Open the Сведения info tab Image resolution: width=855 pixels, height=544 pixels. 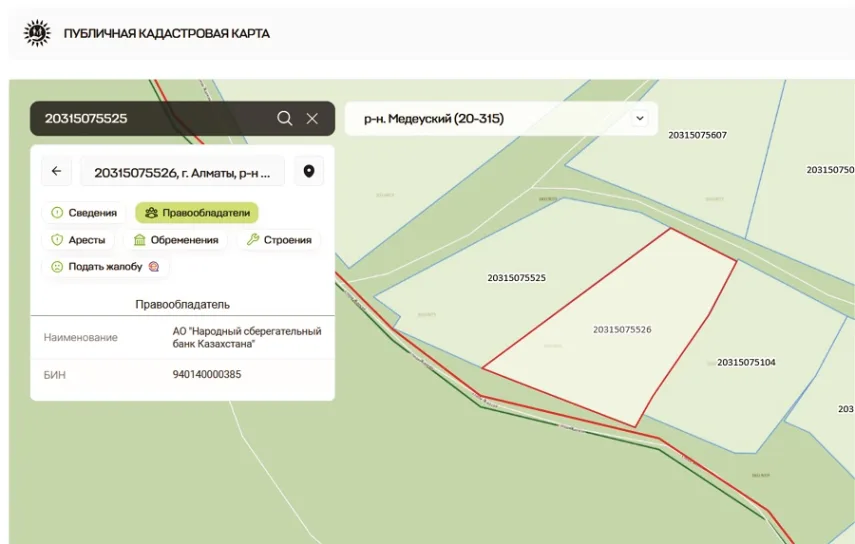coord(84,213)
